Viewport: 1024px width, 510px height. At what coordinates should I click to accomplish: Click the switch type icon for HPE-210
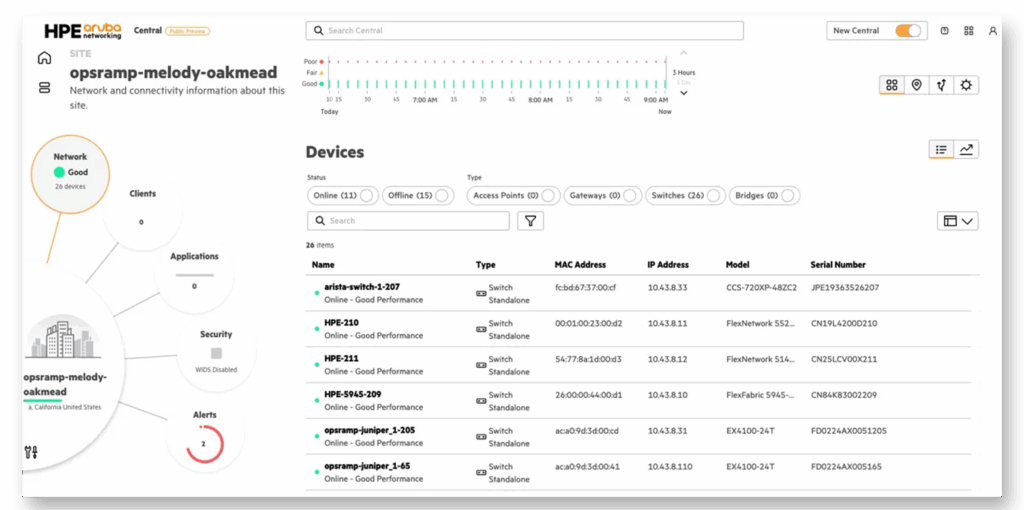pos(481,330)
